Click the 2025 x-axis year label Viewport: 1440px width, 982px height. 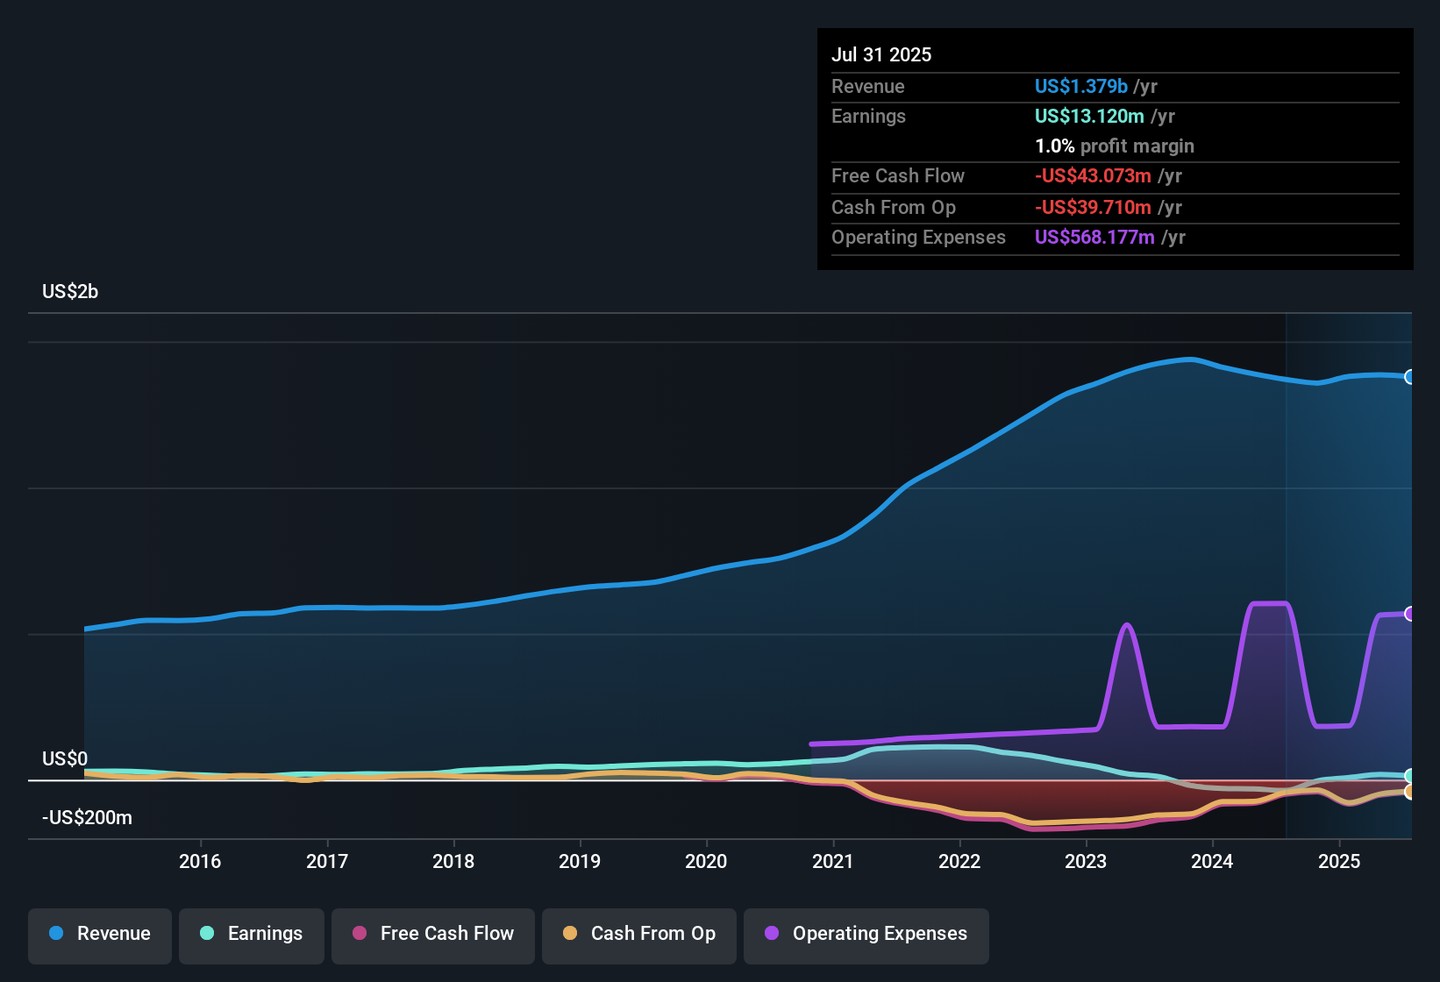tap(1339, 862)
